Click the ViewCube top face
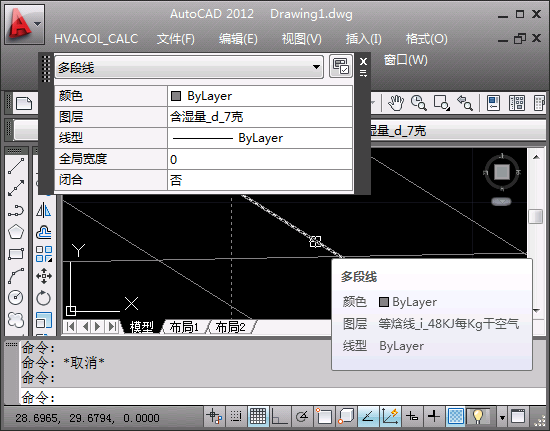The height and width of the screenshot is (431, 550). pos(502,172)
